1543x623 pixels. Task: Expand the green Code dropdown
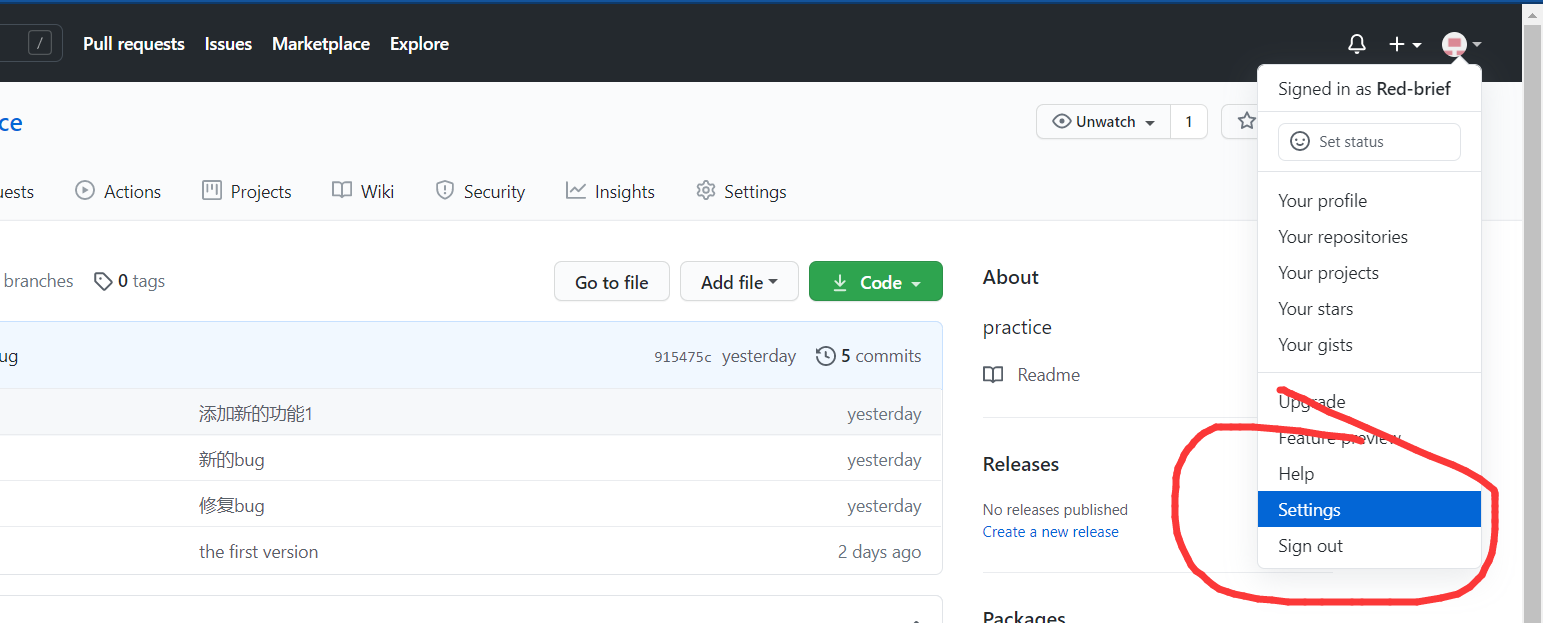click(875, 282)
